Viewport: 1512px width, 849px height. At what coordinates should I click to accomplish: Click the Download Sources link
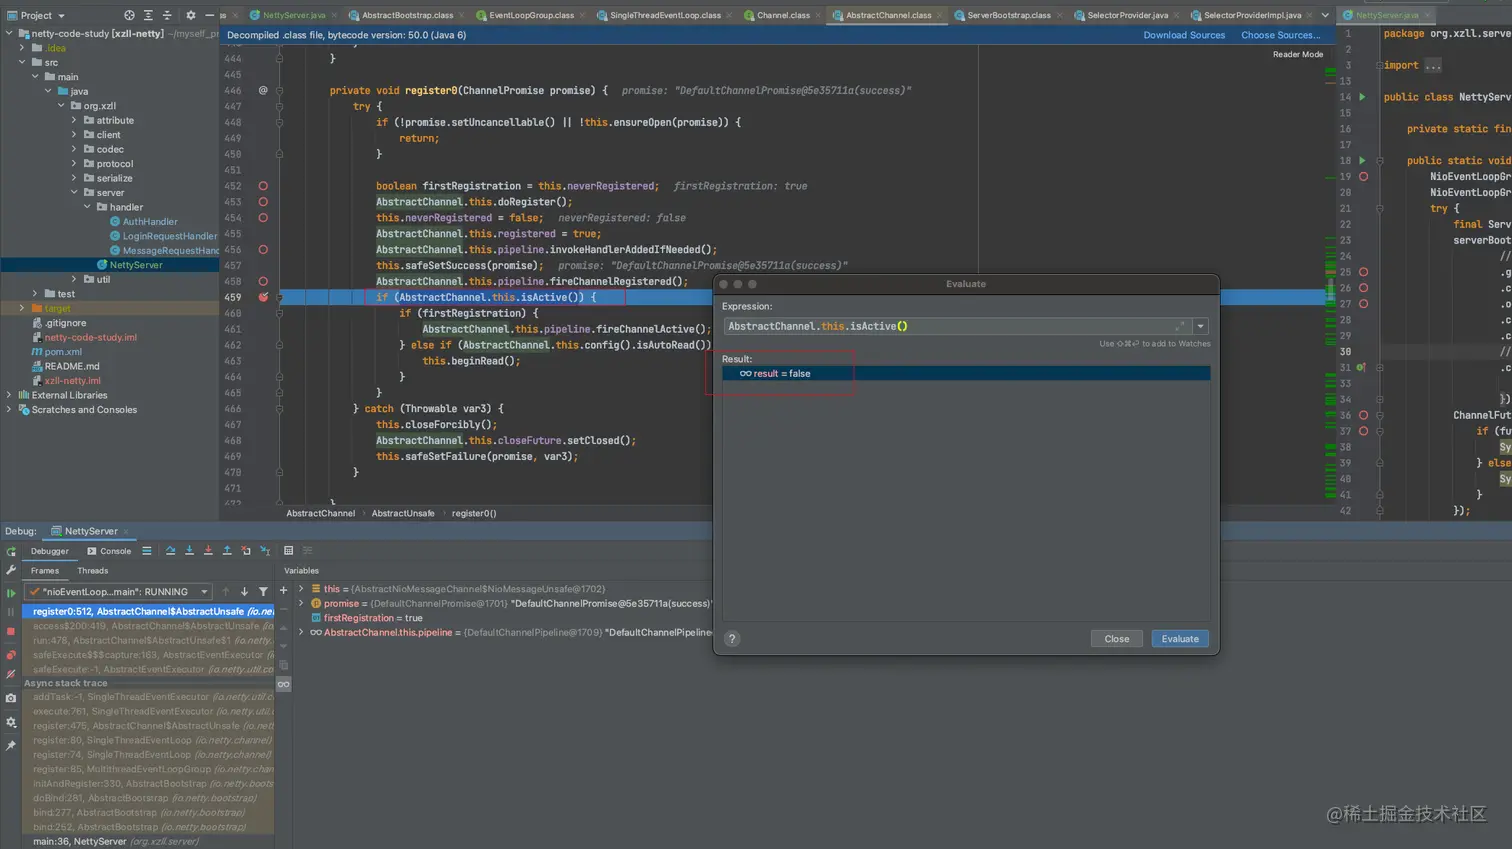coord(1184,35)
